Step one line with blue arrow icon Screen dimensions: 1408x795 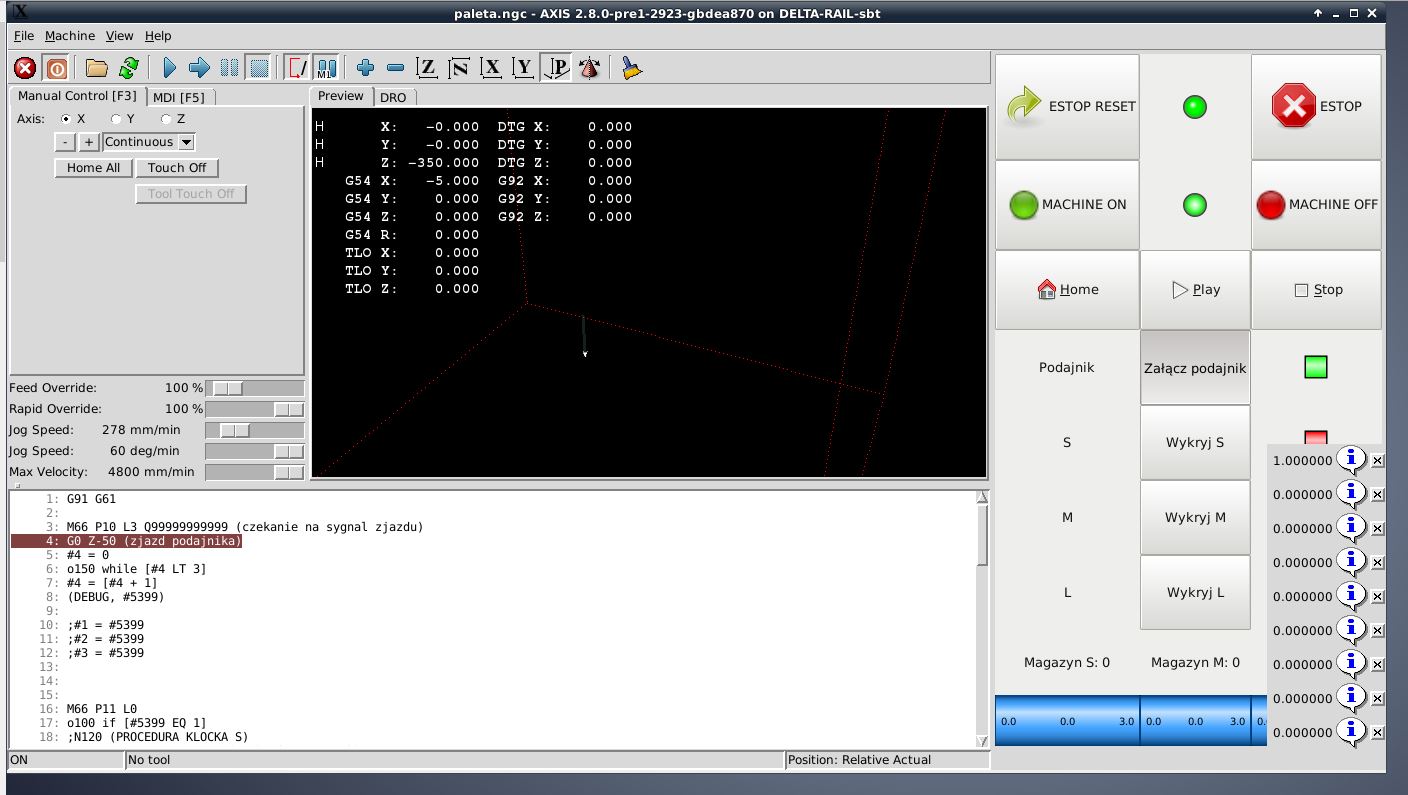[x=199, y=68]
